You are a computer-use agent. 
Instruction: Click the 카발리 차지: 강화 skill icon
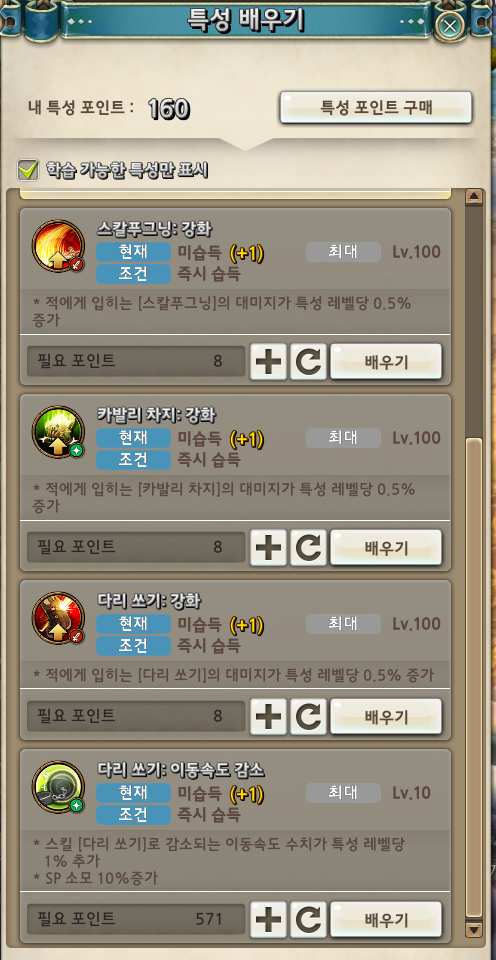[58, 432]
